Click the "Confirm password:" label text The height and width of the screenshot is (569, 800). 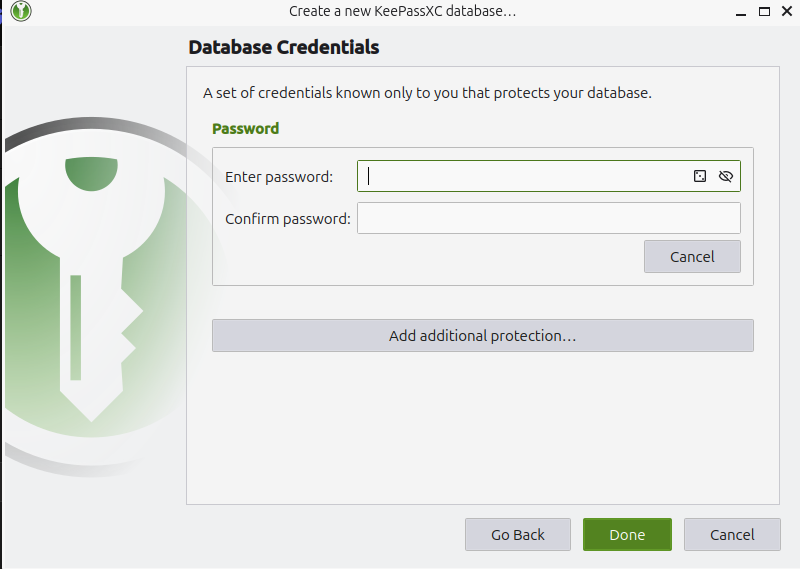point(287,219)
